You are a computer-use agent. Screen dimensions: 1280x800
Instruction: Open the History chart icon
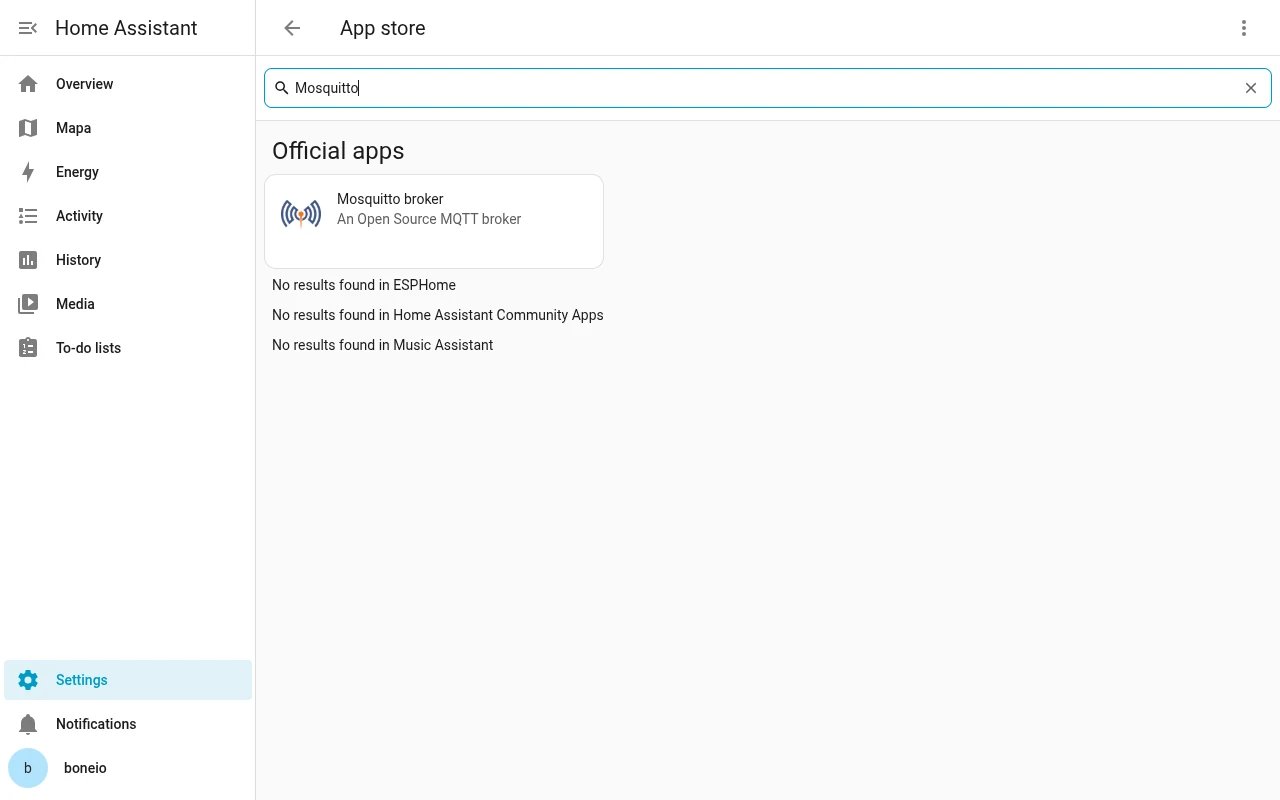[x=28, y=260]
